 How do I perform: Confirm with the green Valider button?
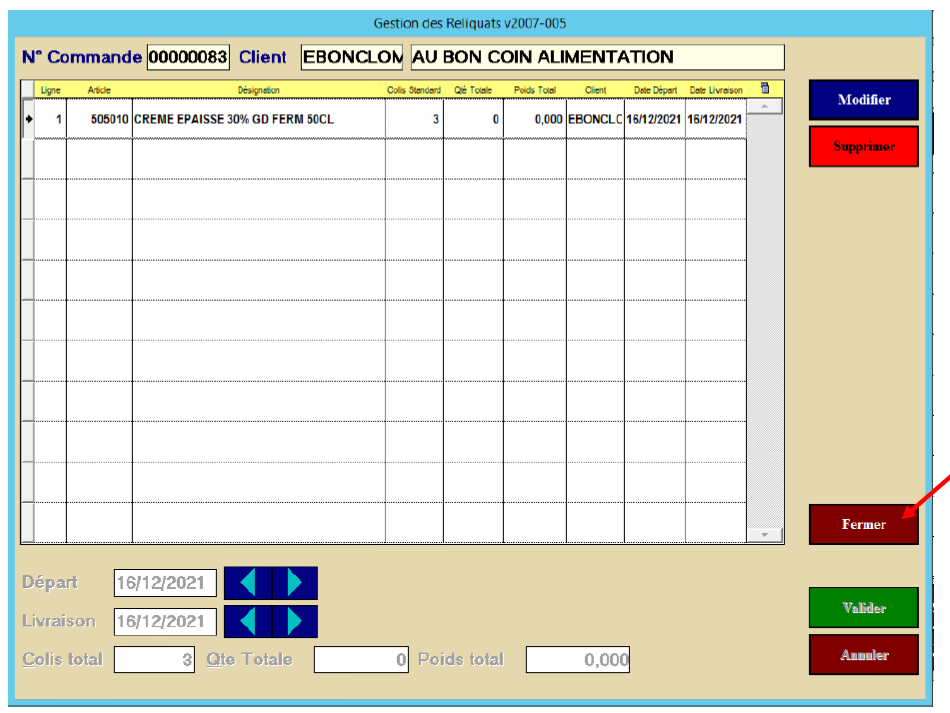click(x=863, y=608)
